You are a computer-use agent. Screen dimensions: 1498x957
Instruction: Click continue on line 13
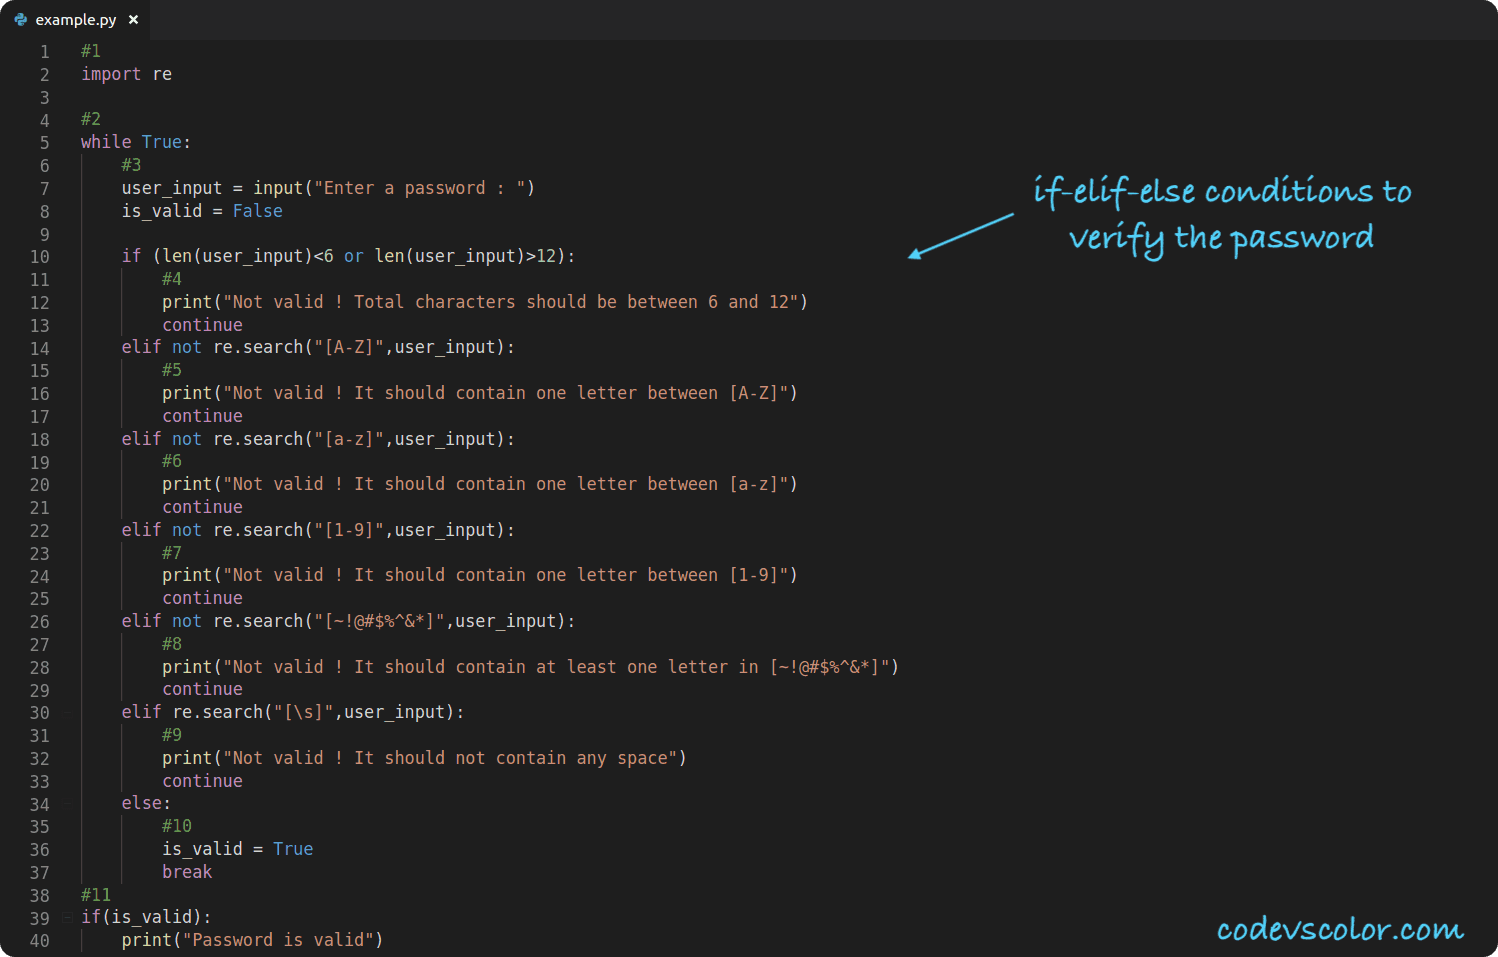pyautogui.click(x=202, y=324)
